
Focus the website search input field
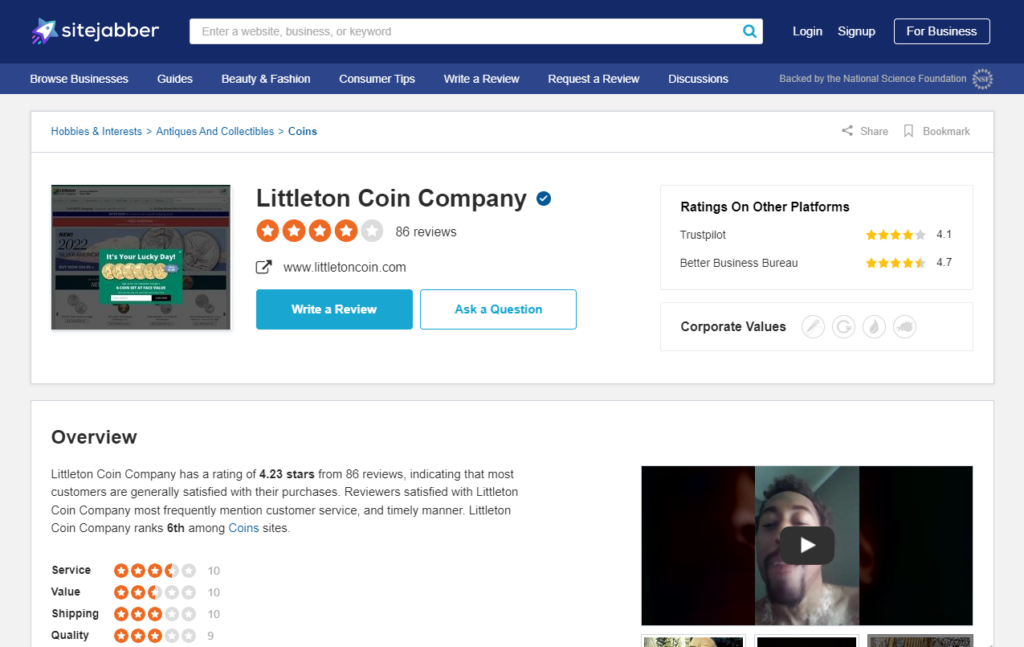coord(466,31)
